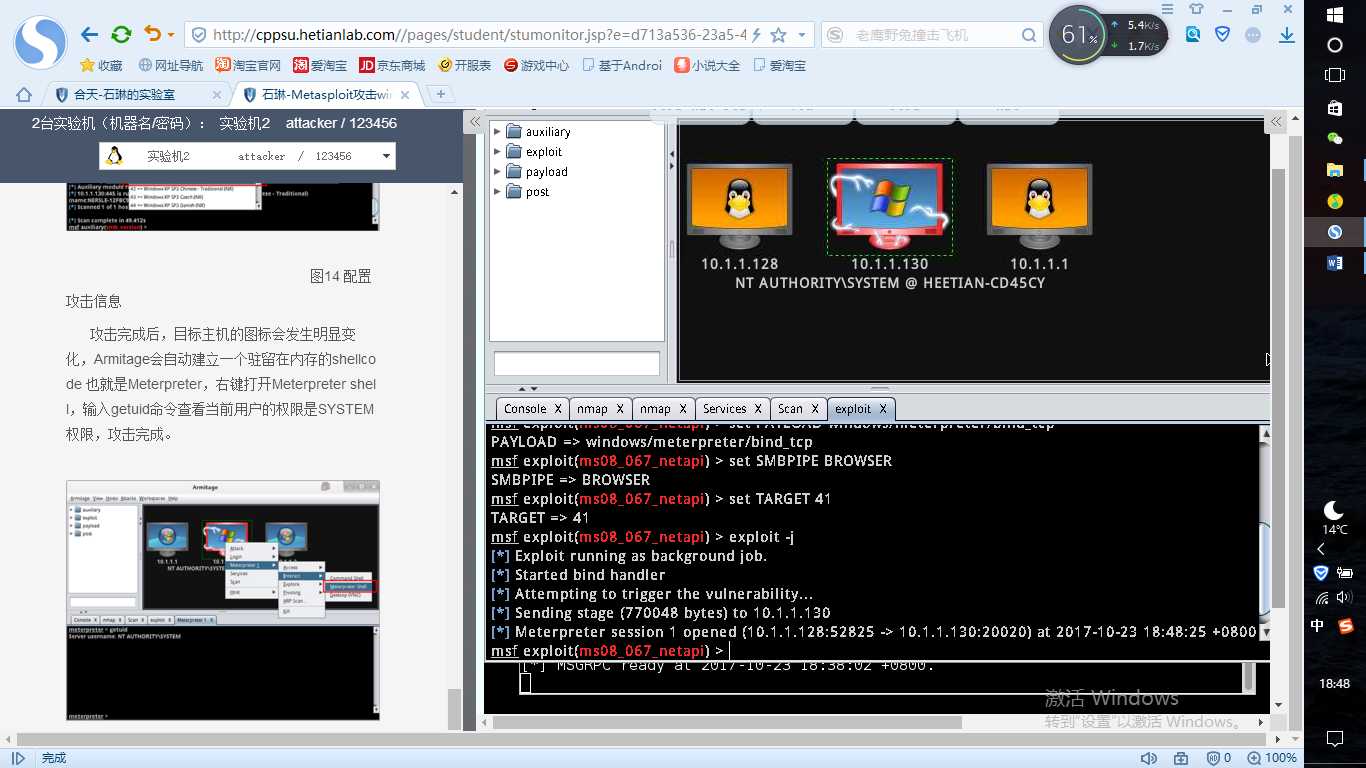Open Windows notification center
The height and width of the screenshot is (768, 1366).
click(x=1335, y=739)
